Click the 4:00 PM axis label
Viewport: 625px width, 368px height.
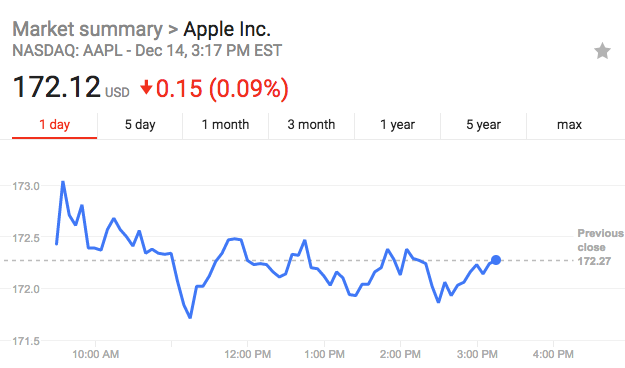click(x=553, y=354)
